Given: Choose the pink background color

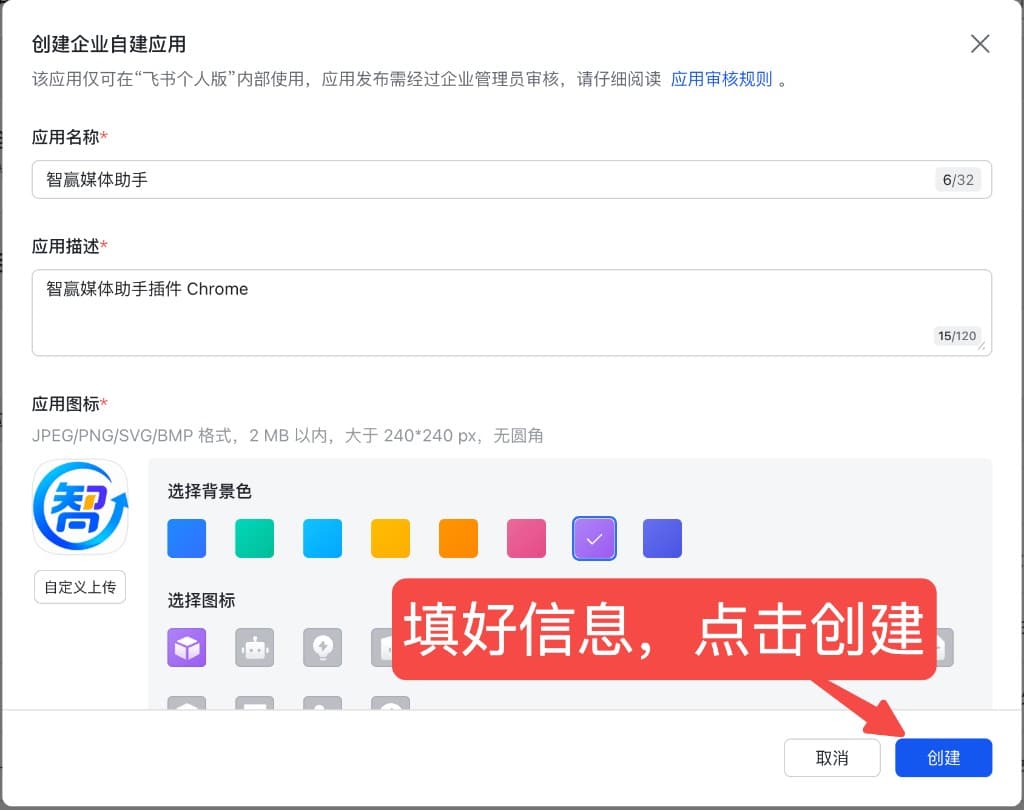Looking at the screenshot, I should (526, 538).
